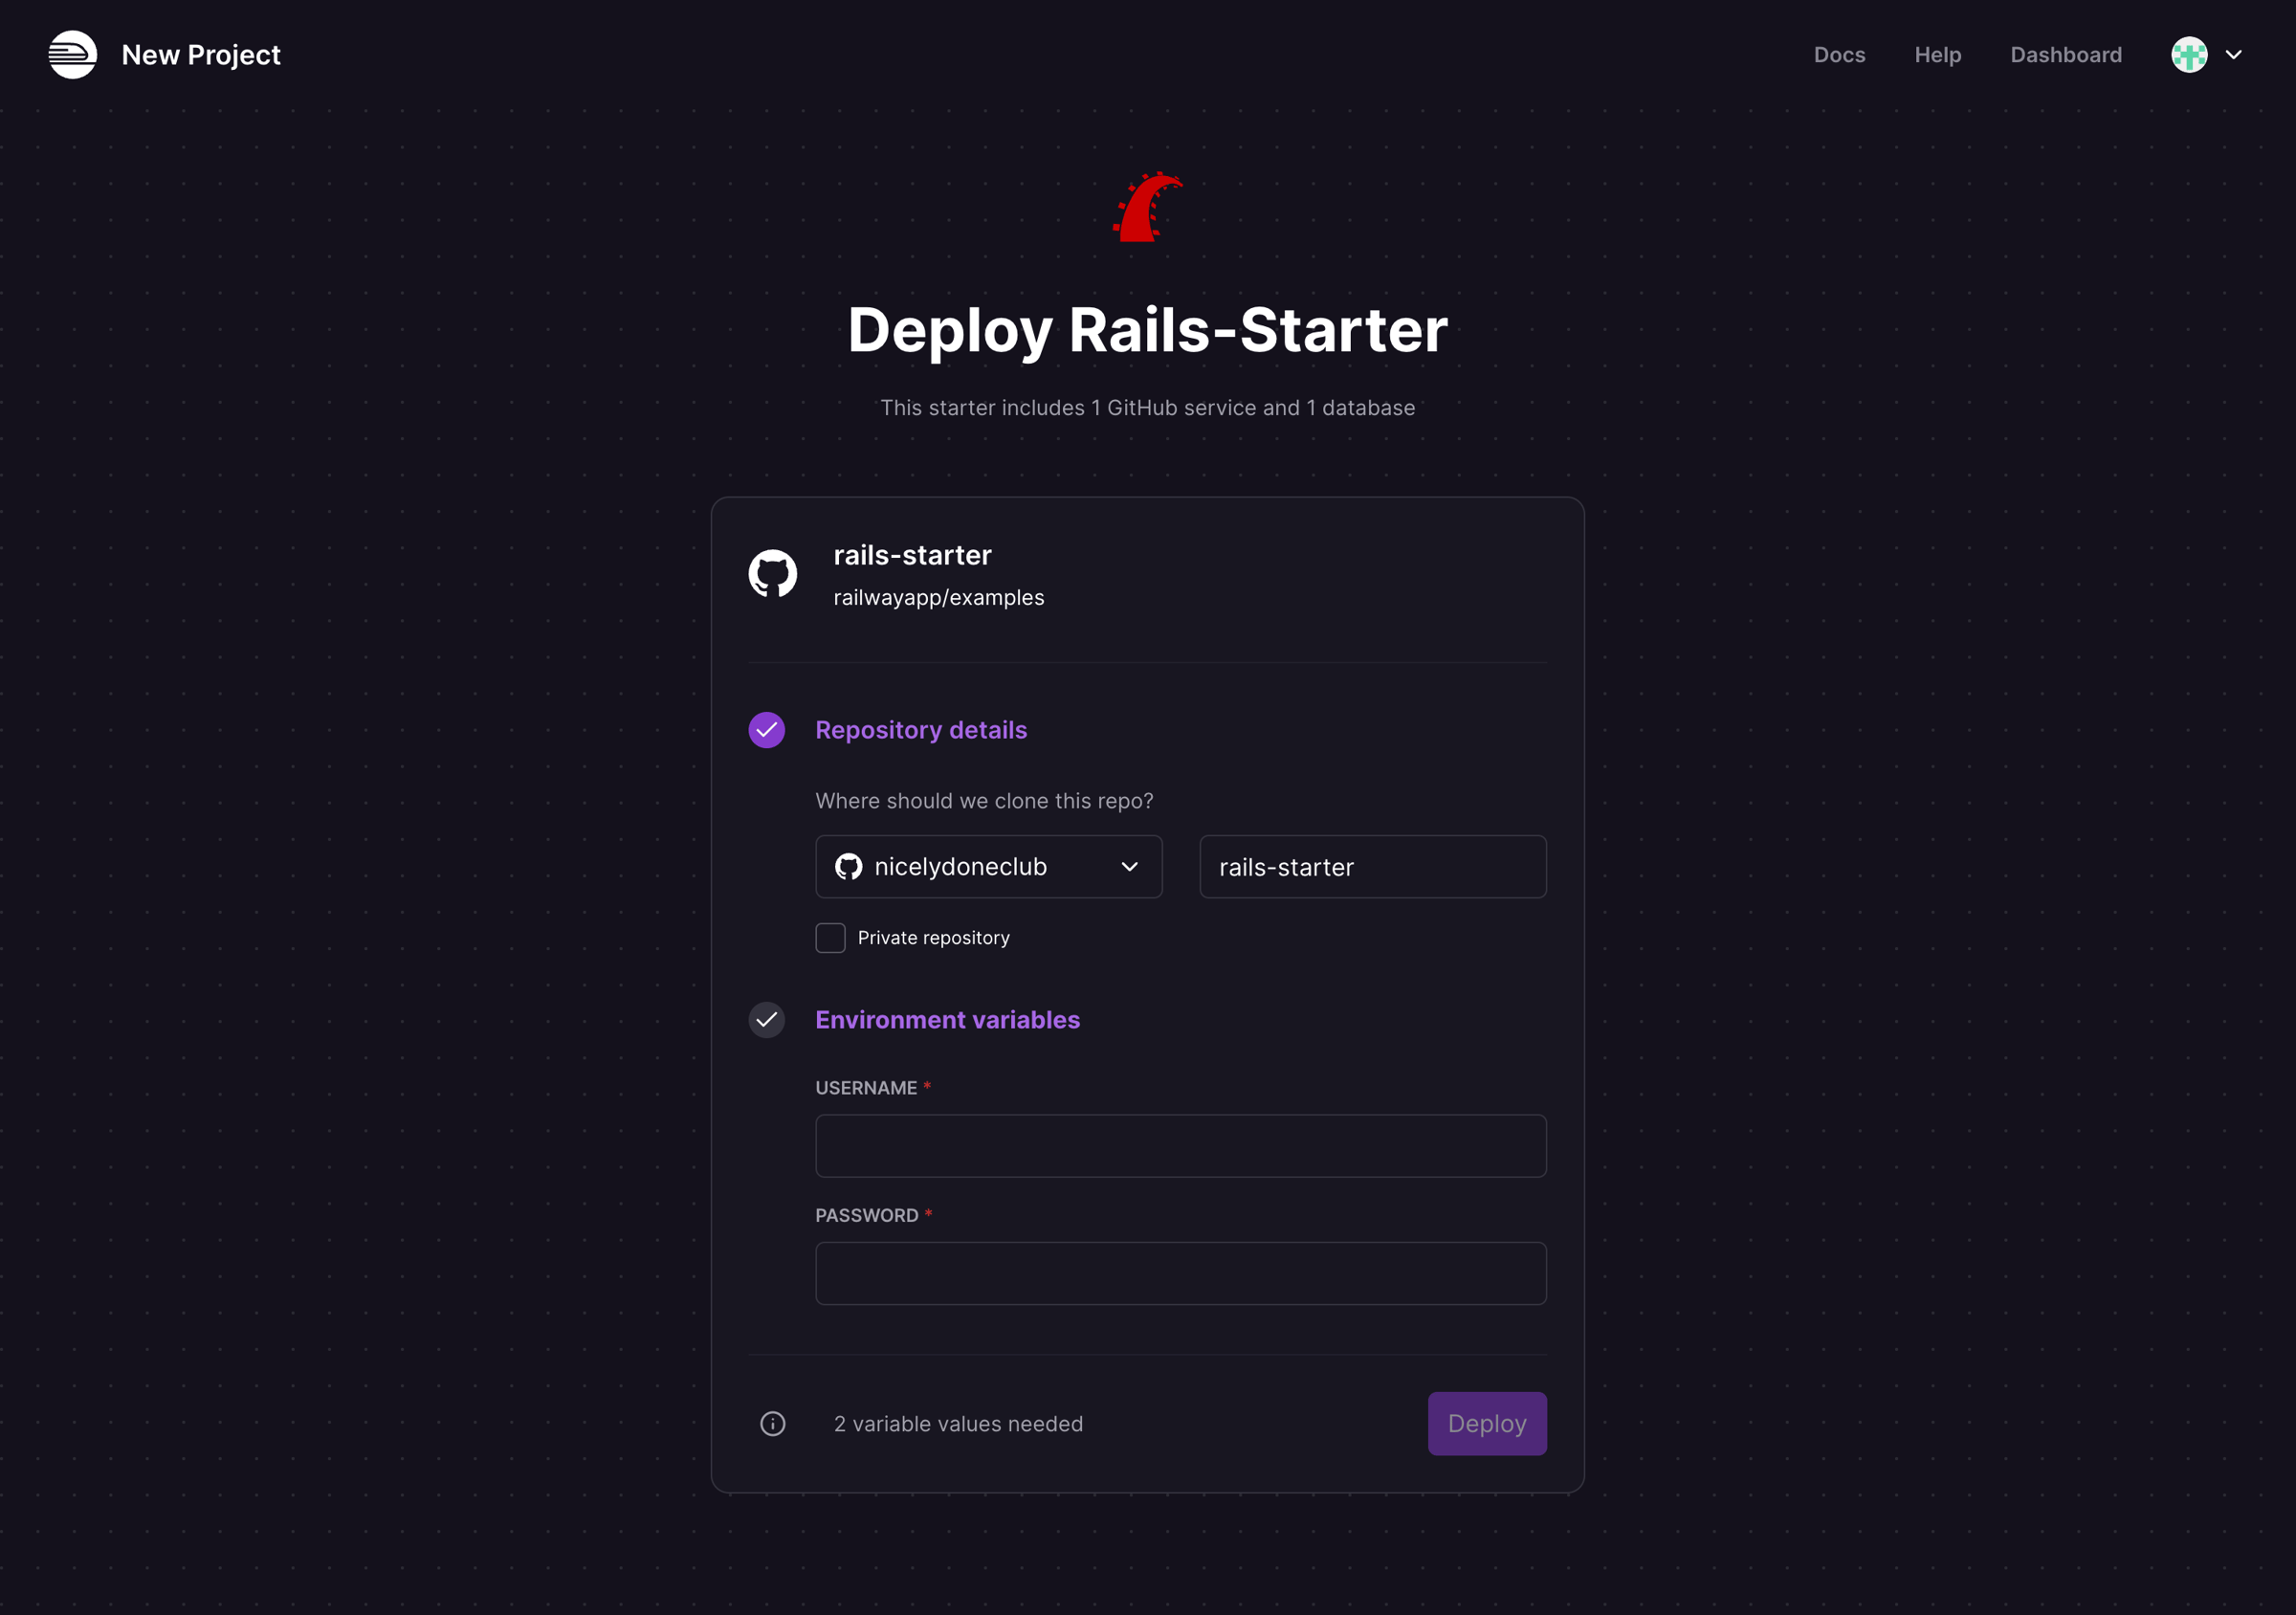The width and height of the screenshot is (2296, 1615).
Task: Focus the PASSWORD input field
Action: tap(1181, 1274)
